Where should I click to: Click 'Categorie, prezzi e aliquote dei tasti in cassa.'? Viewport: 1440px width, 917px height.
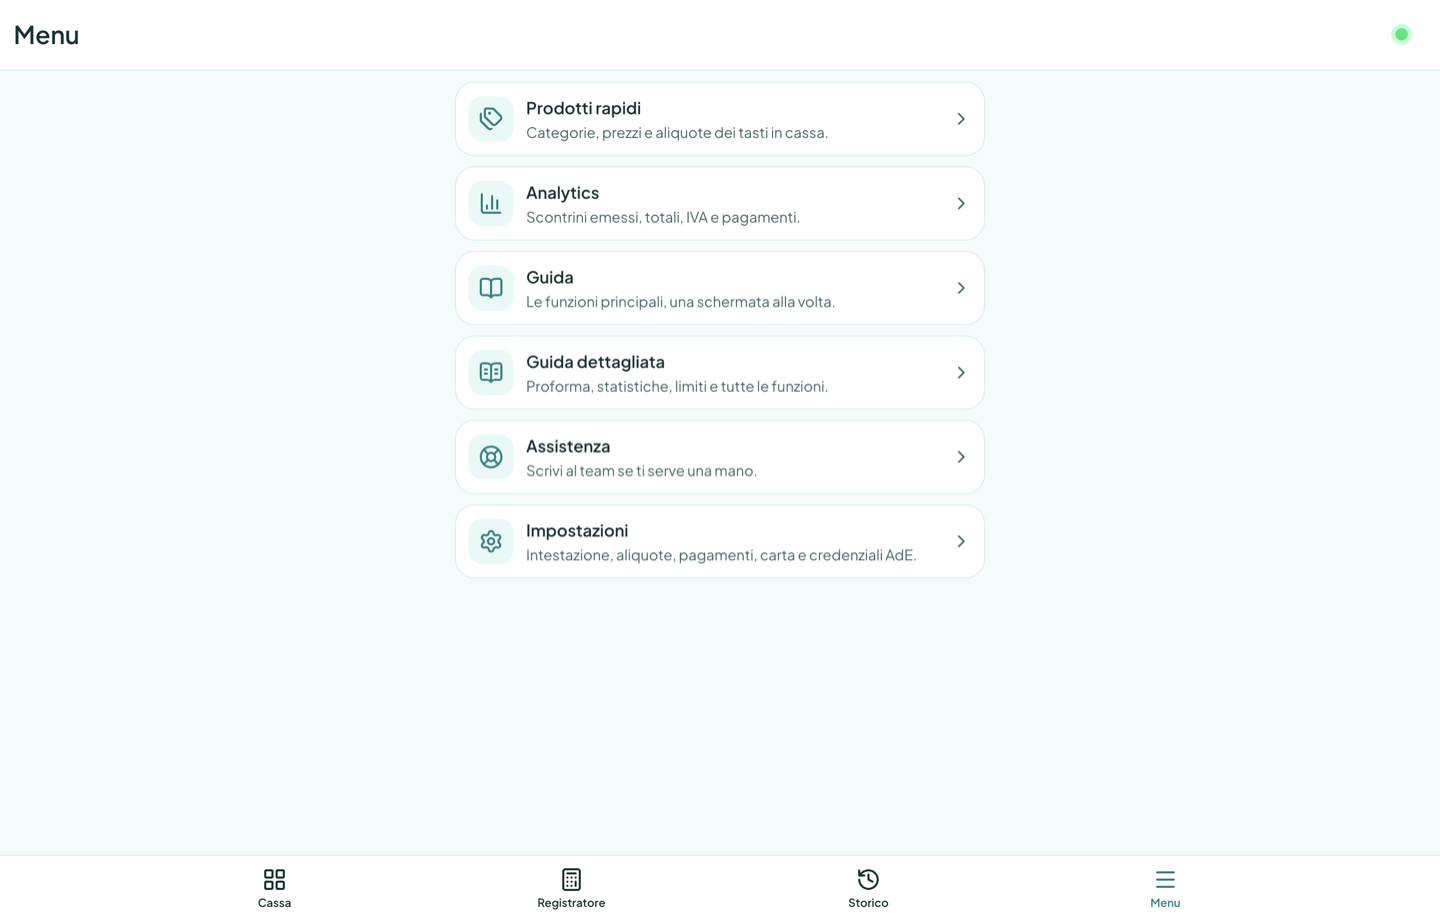pyautogui.click(x=677, y=133)
